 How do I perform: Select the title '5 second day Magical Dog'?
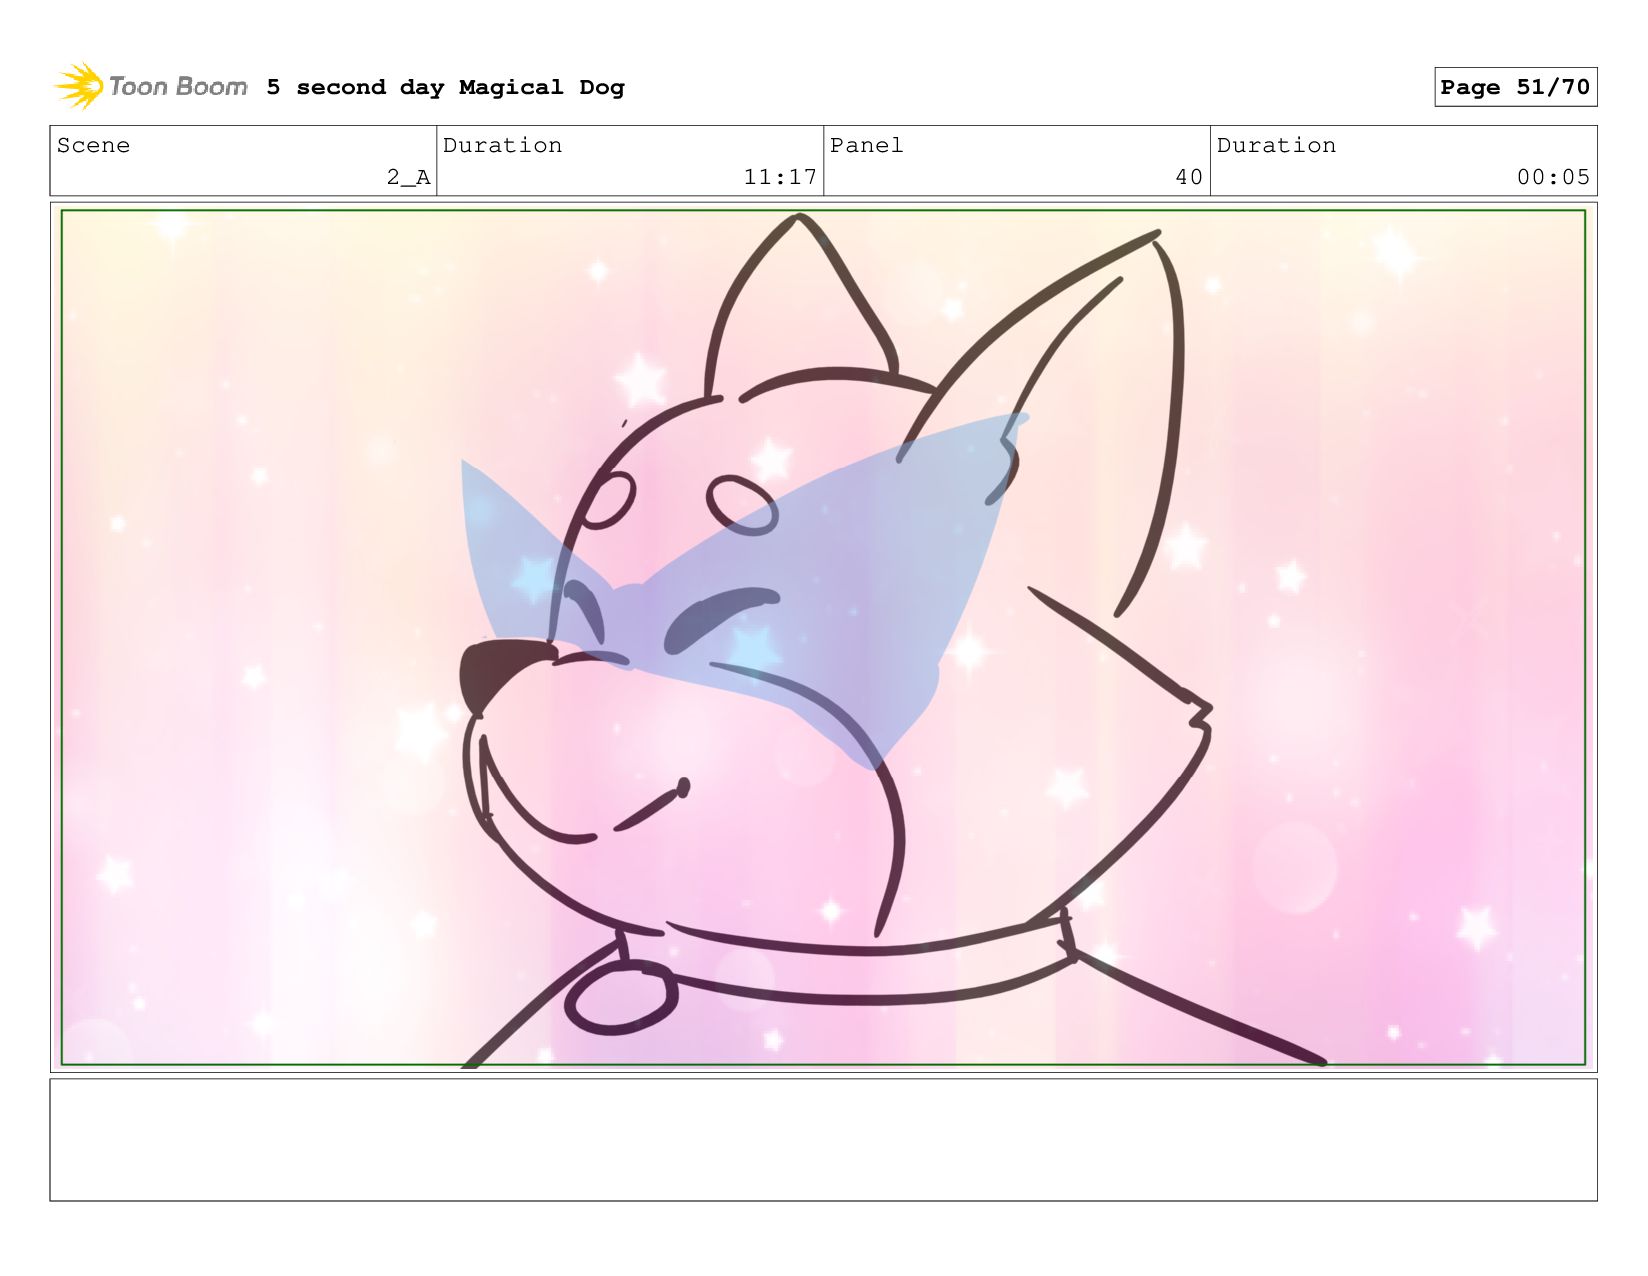pos(445,87)
